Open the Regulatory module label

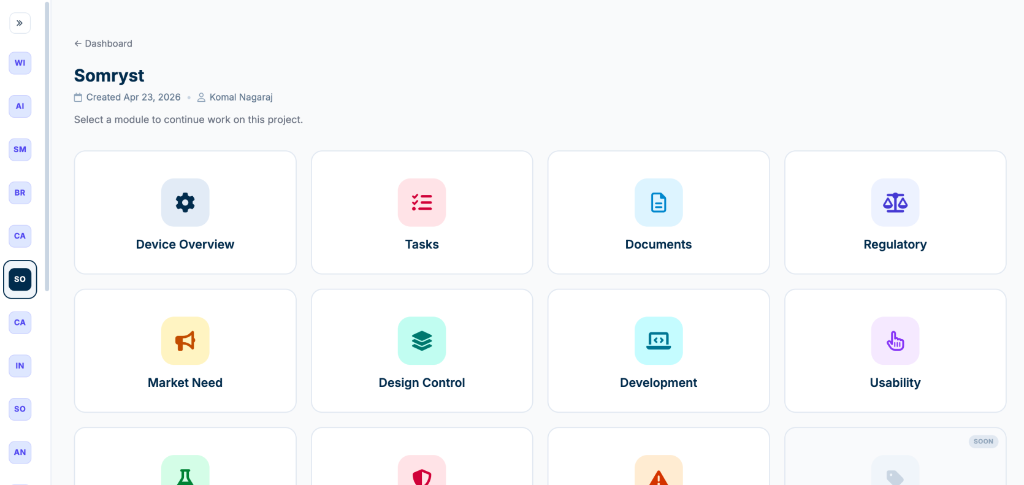[x=895, y=245]
